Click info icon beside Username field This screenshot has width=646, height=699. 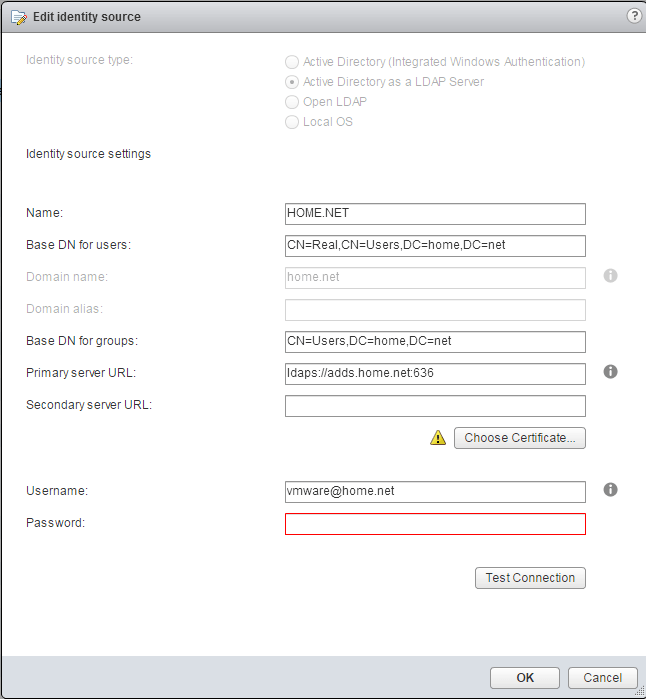pos(610,489)
